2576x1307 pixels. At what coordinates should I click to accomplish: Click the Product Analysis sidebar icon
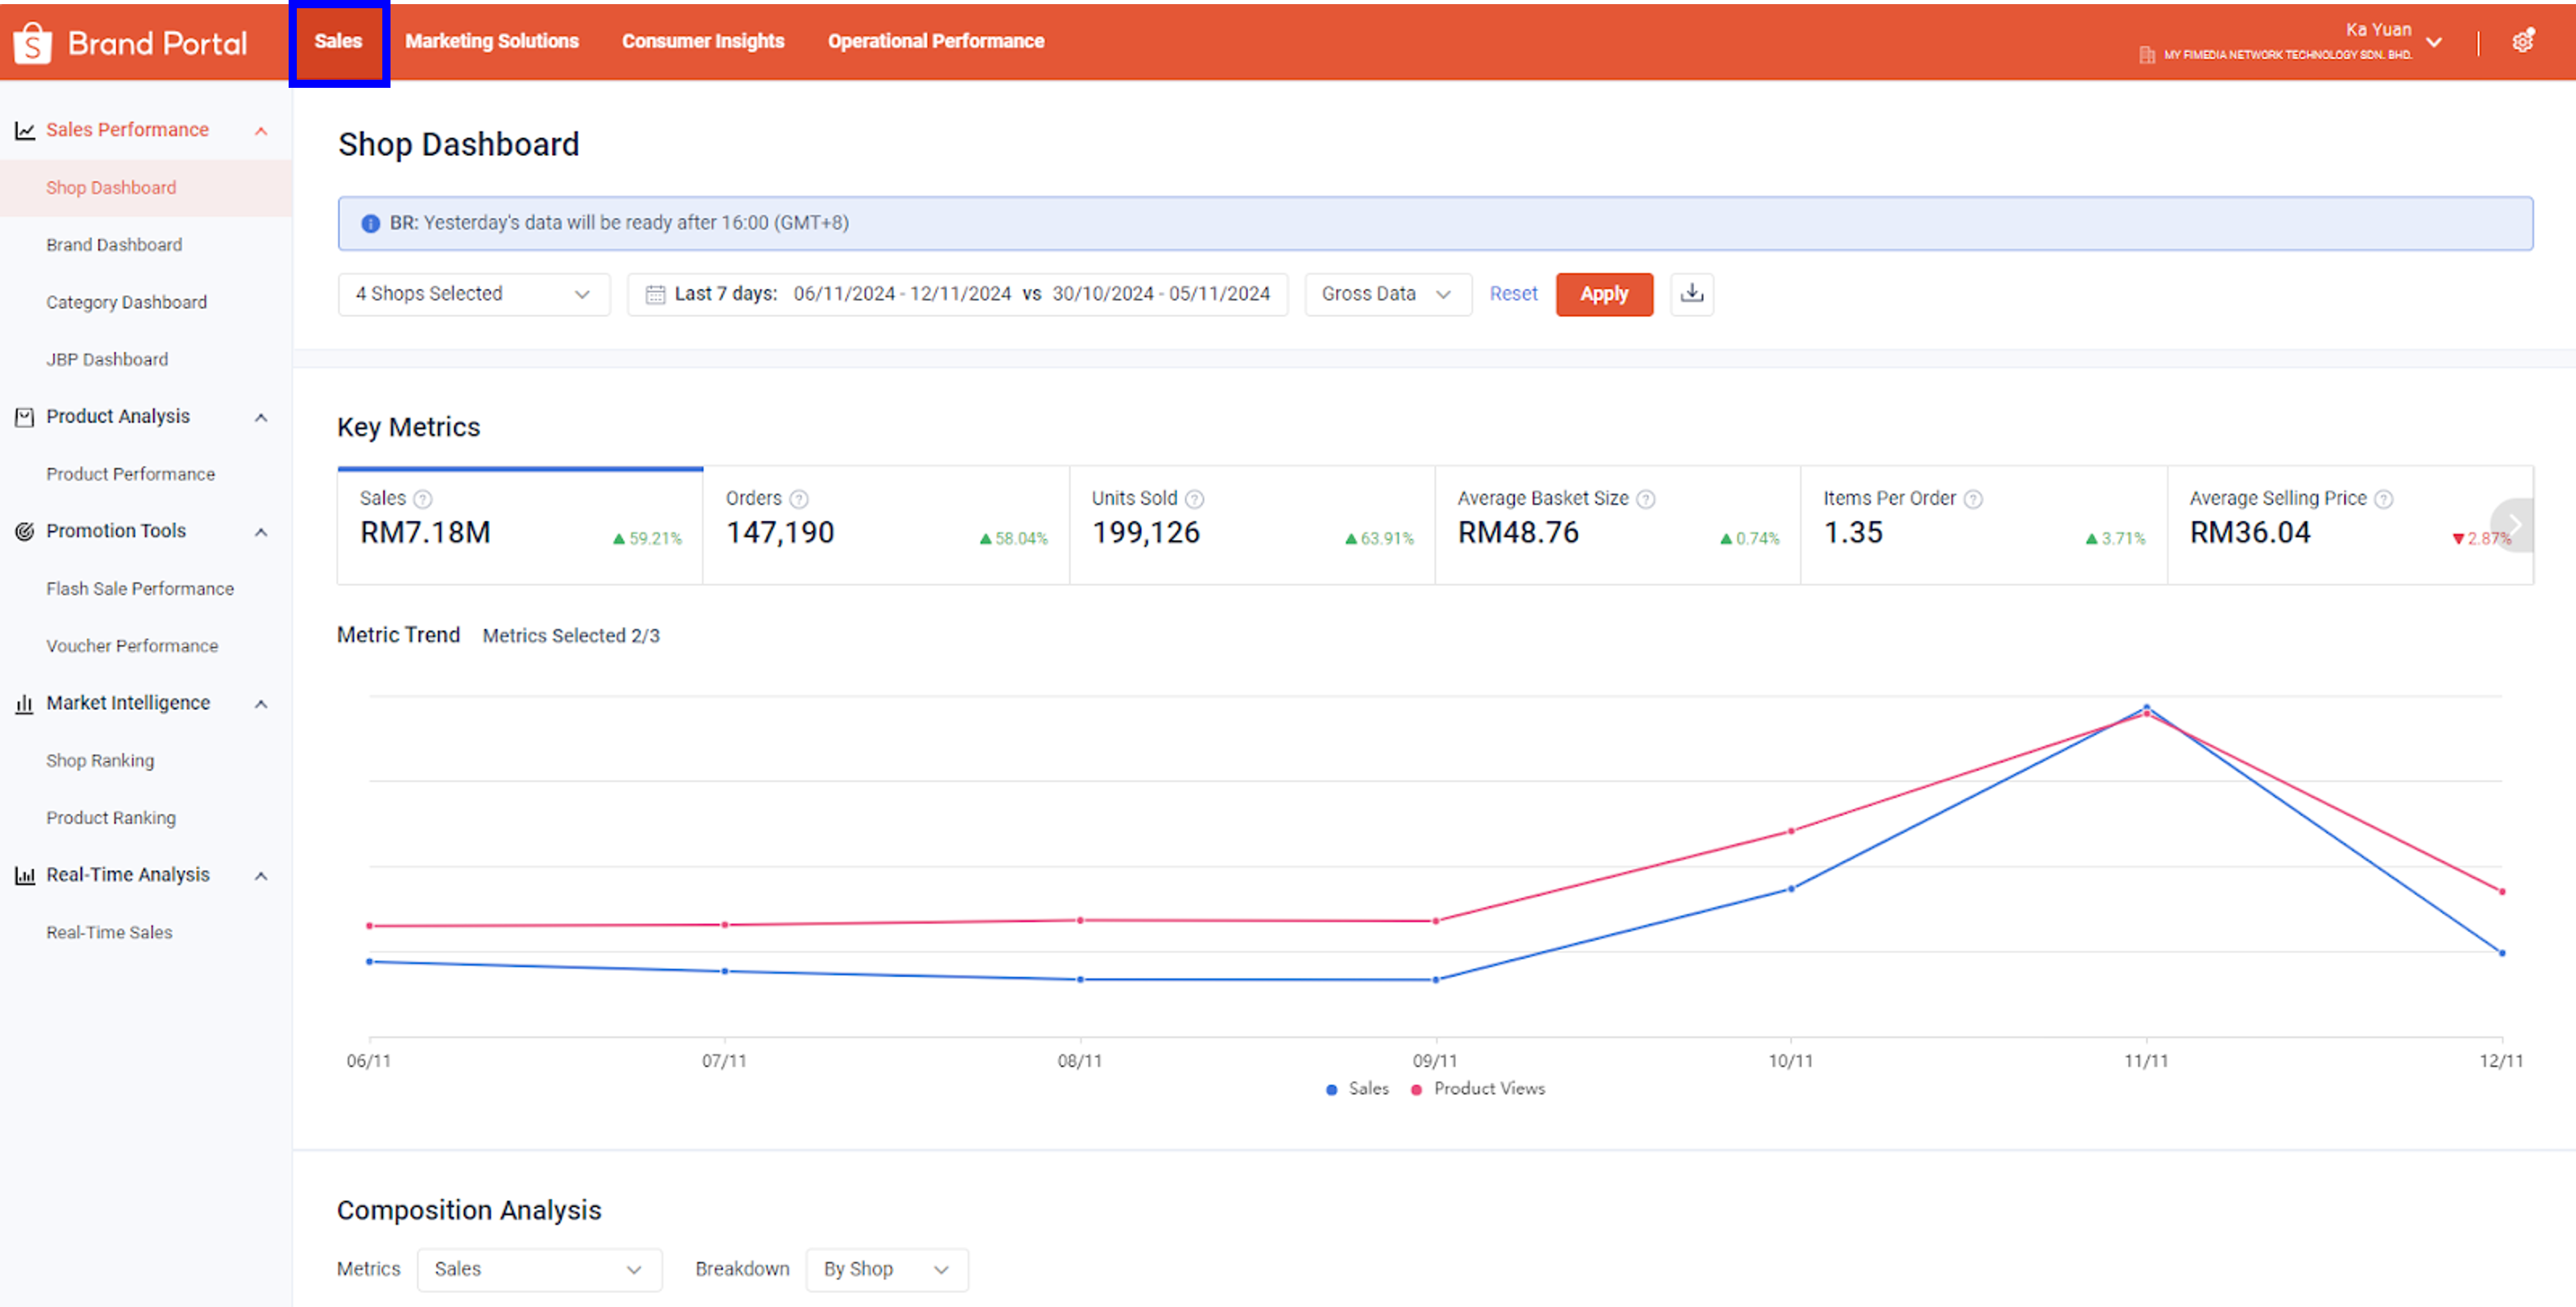tap(24, 416)
